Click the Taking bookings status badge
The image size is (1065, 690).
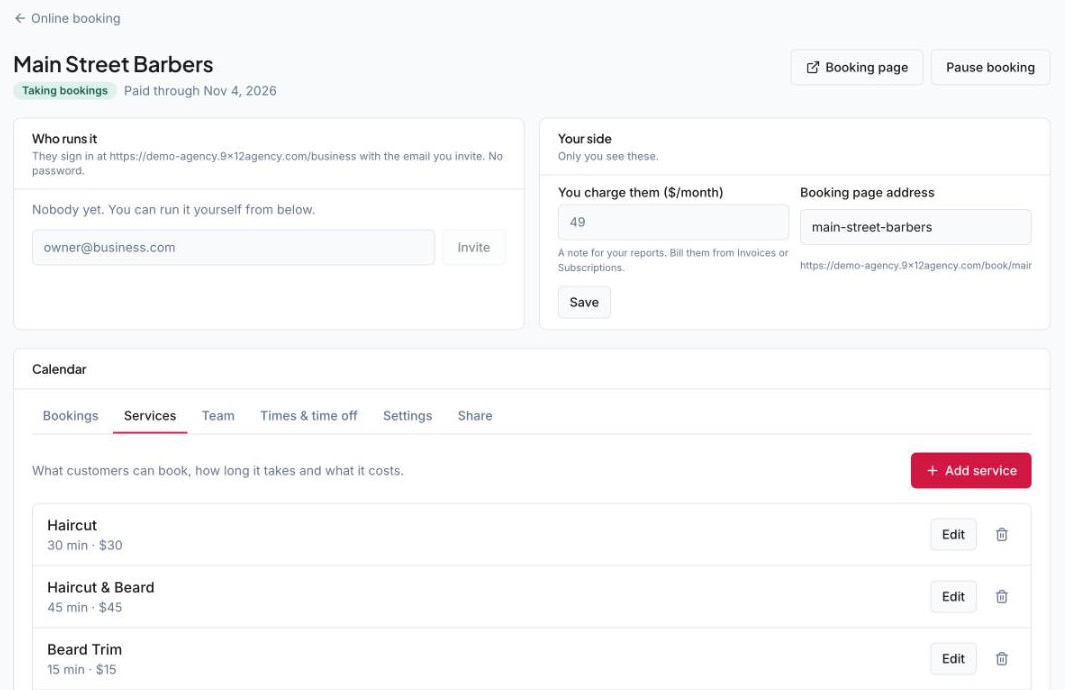[65, 90]
